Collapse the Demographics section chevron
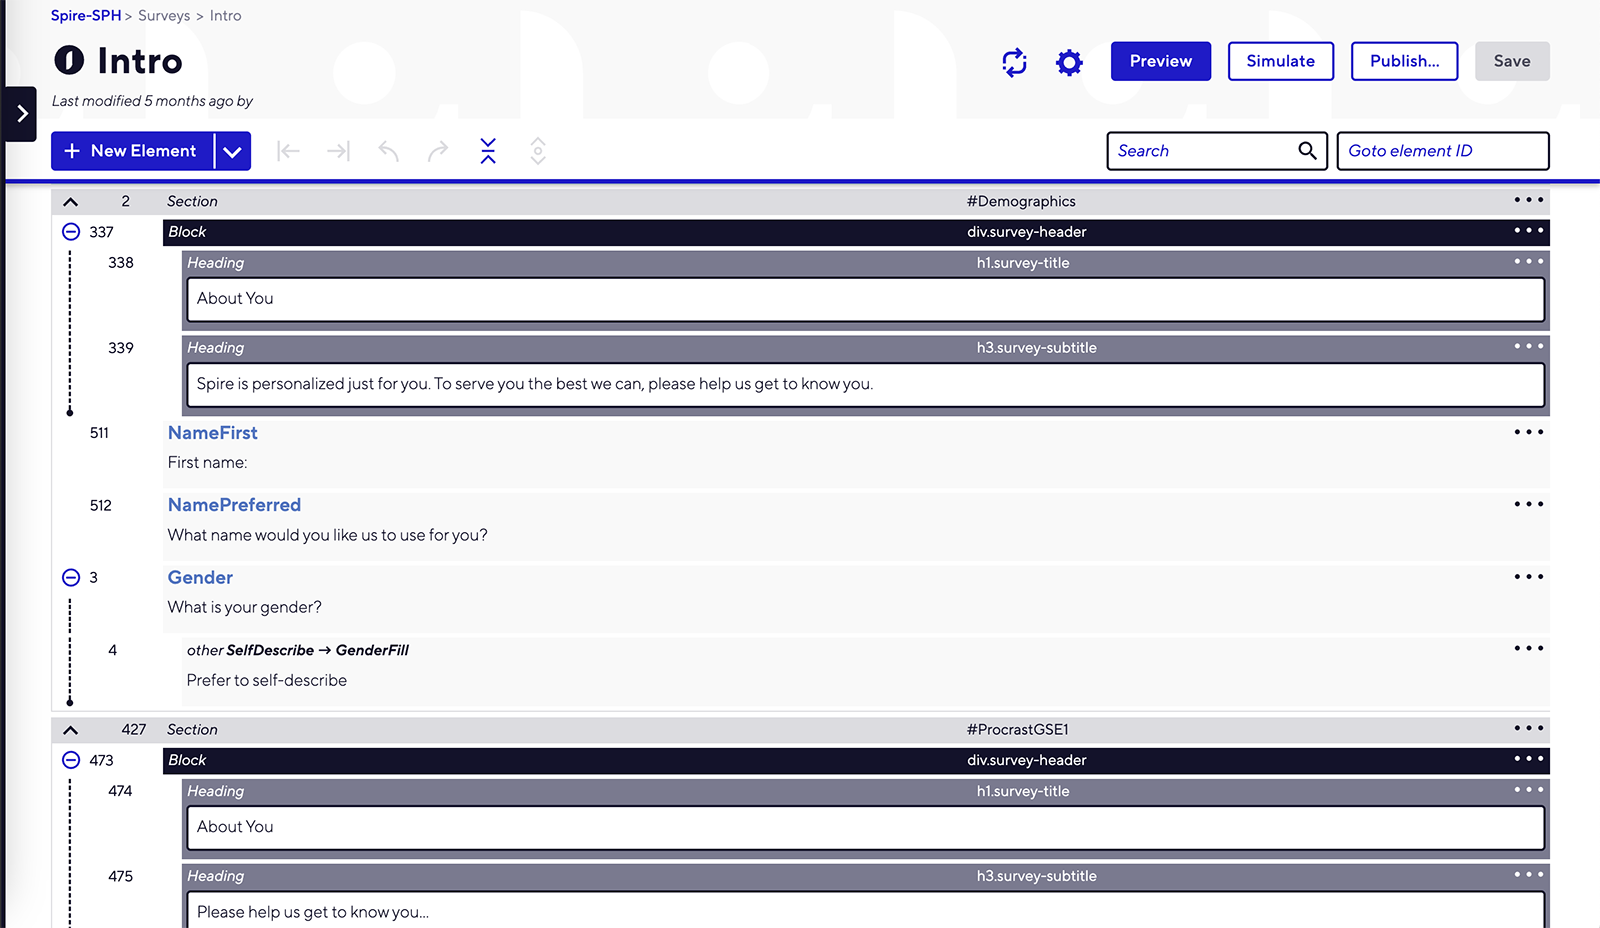The height and width of the screenshot is (928, 1600). coord(70,202)
